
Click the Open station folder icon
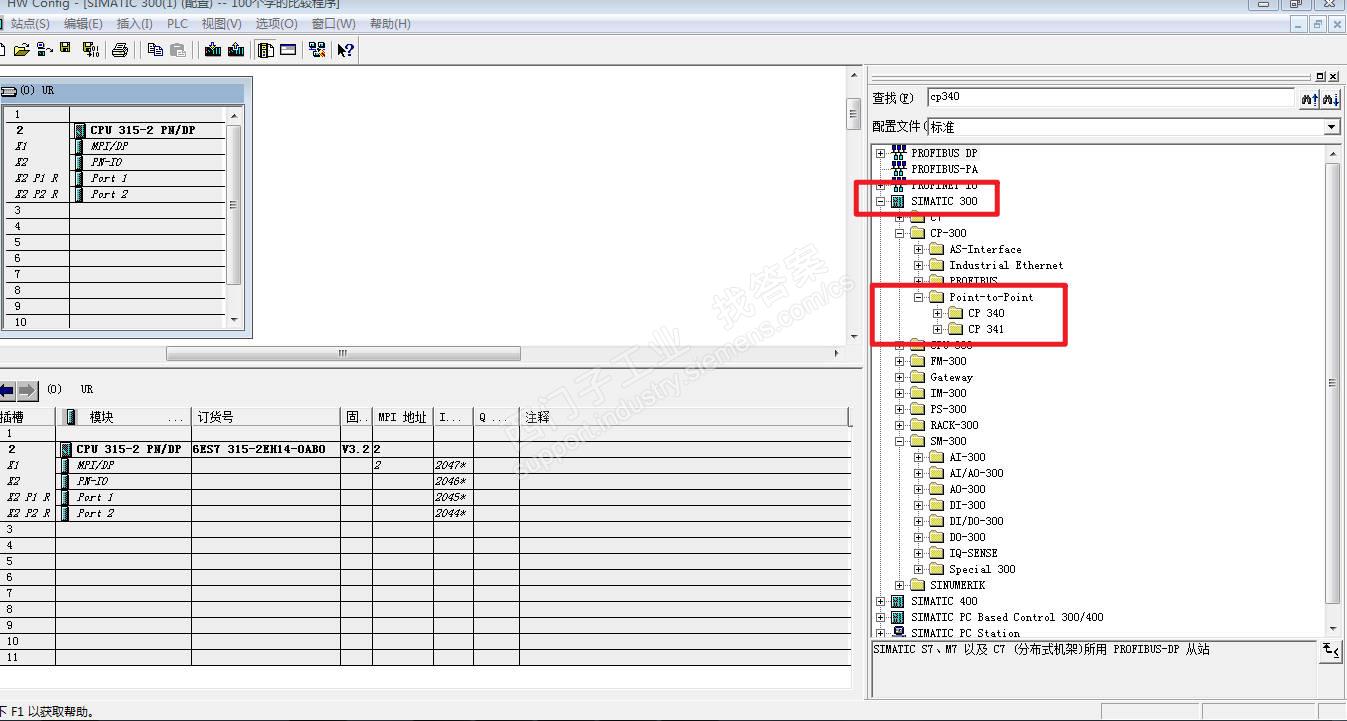click(x=21, y=50)
